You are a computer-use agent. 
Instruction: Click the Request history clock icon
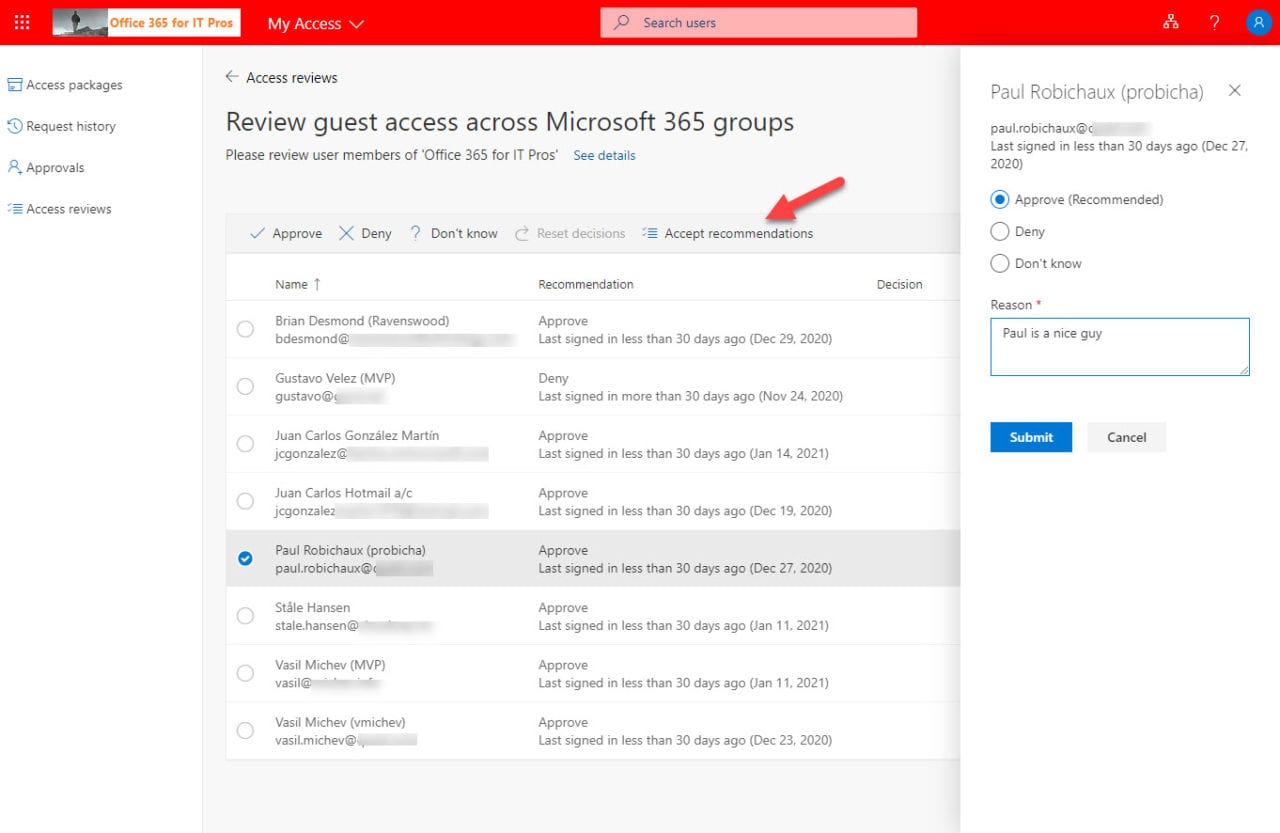(15, 126)
